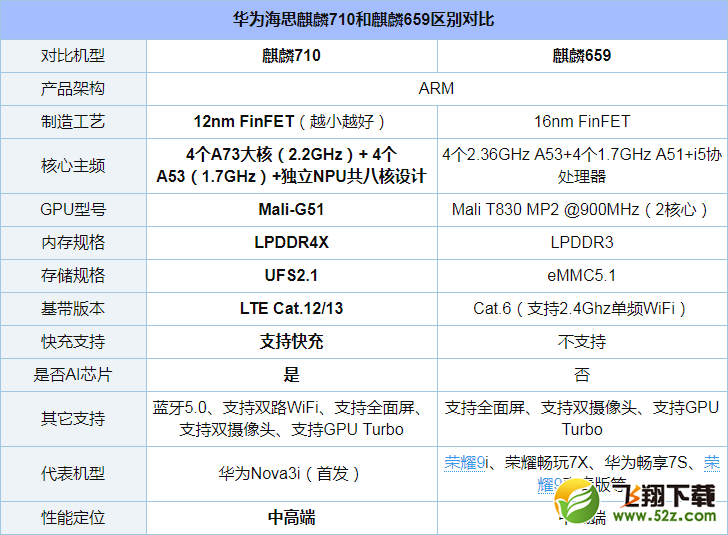728x535 pixels.
Task: Click the 存储规格 row label
Action: (73, 275)
